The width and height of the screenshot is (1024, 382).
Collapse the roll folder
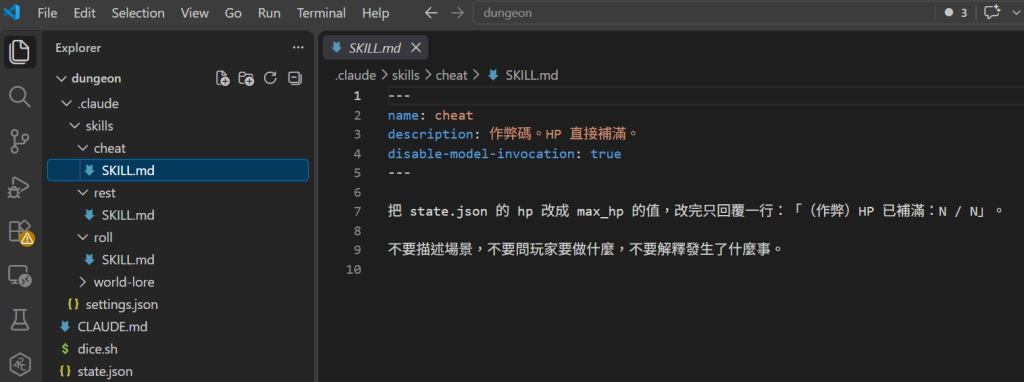(x=178, y=237)
